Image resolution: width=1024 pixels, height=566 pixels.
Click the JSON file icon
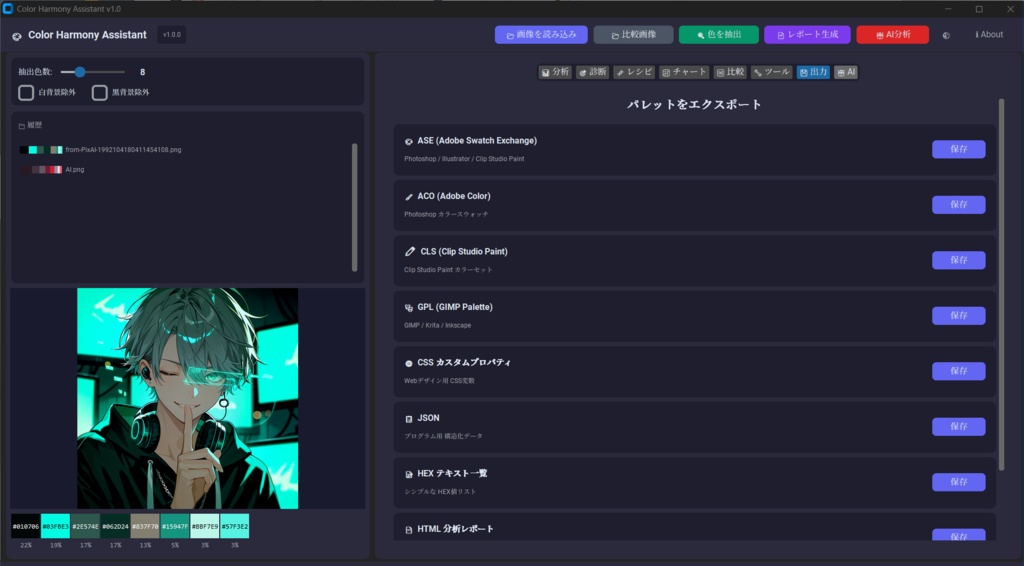409,418
